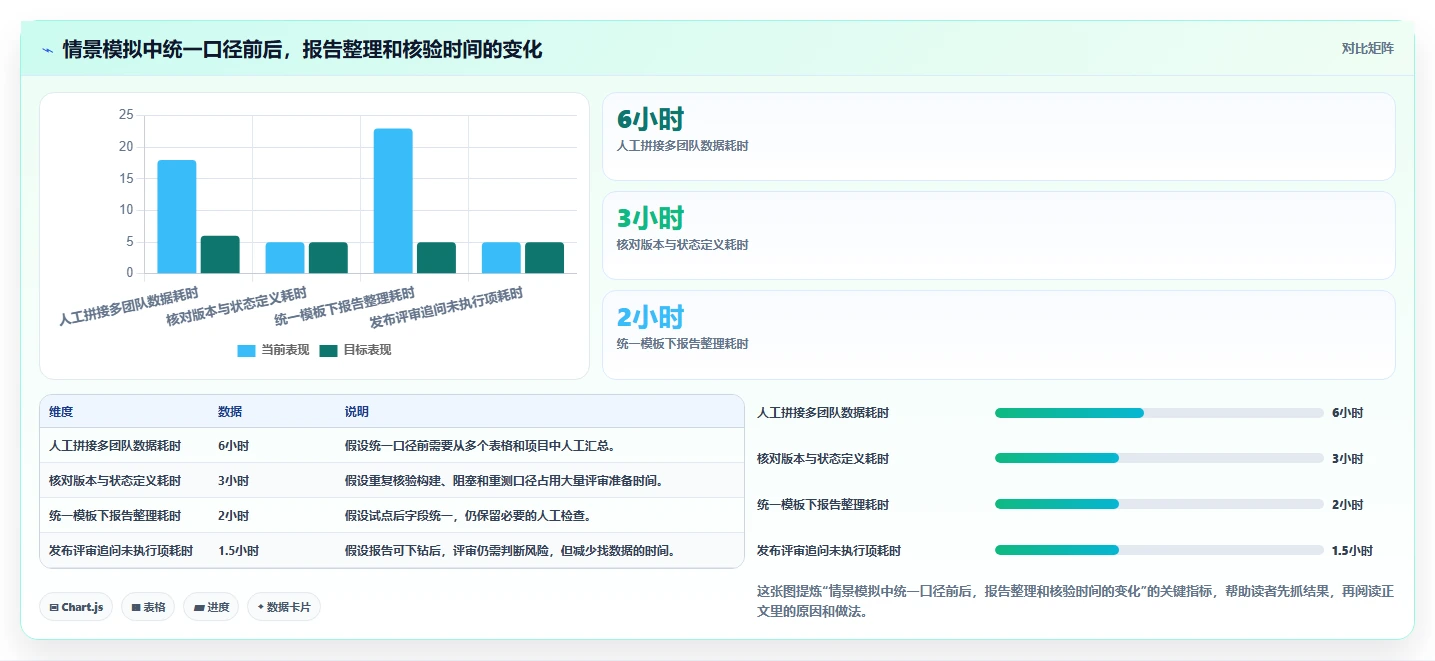Click 人工拼接多团队数据耗时 caption in the 6小时 card
Viewport: 1435px width, 661px height.
683,145
